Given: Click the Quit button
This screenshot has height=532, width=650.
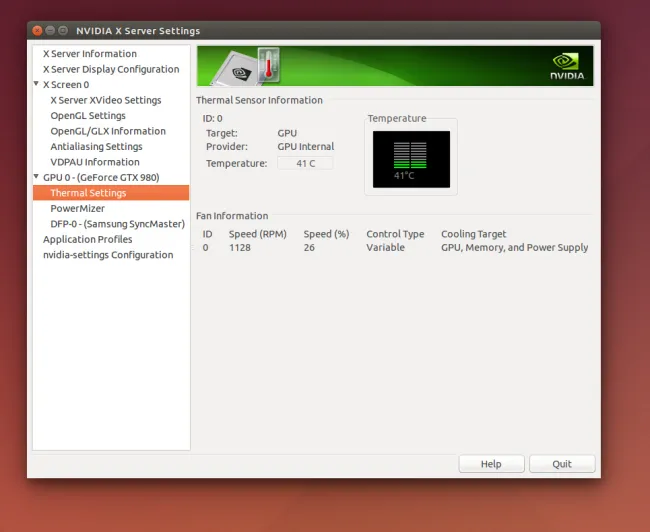Looking at the screenshot, I should (562, 464).
